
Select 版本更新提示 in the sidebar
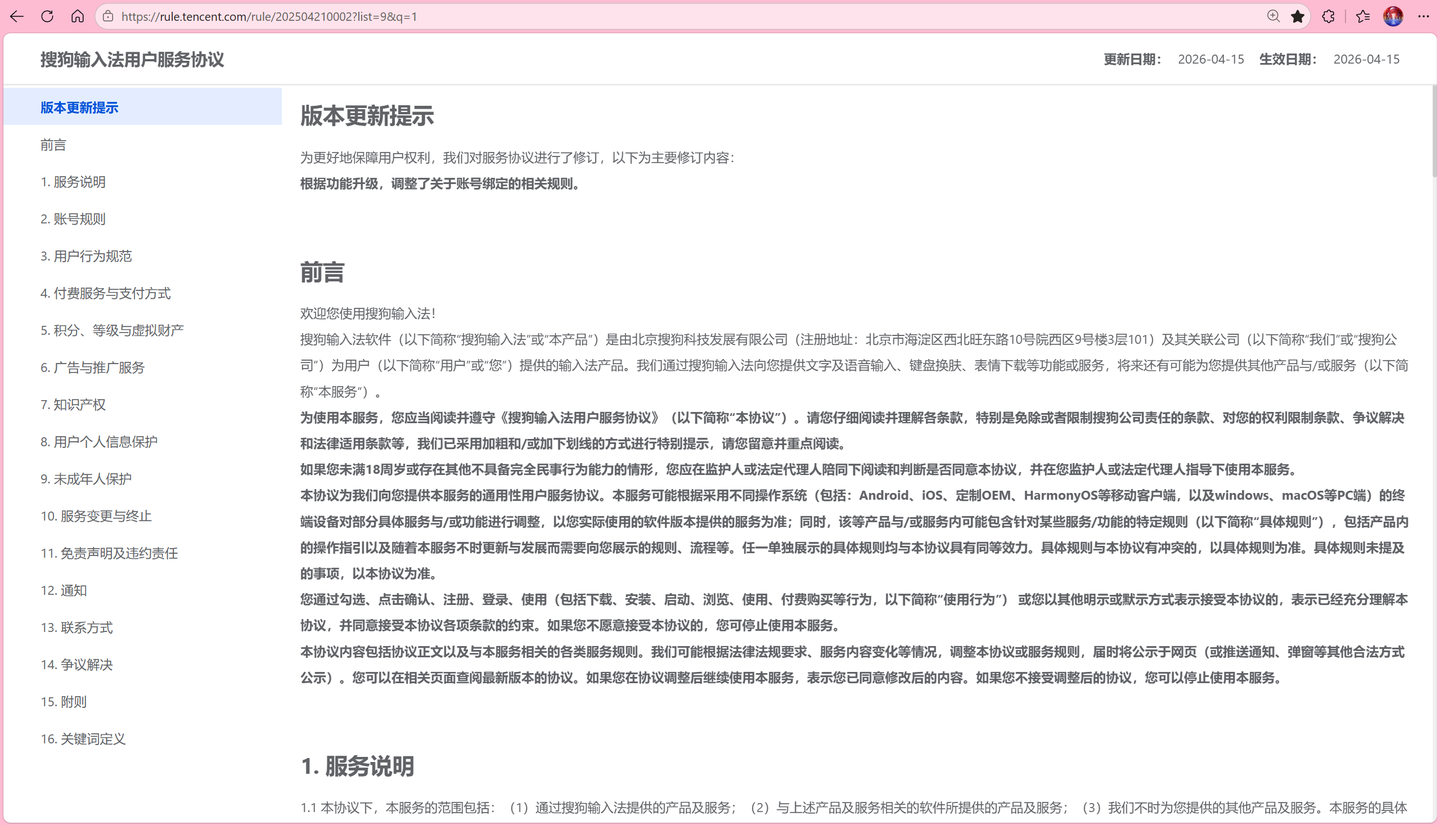[x=143, y=107]
